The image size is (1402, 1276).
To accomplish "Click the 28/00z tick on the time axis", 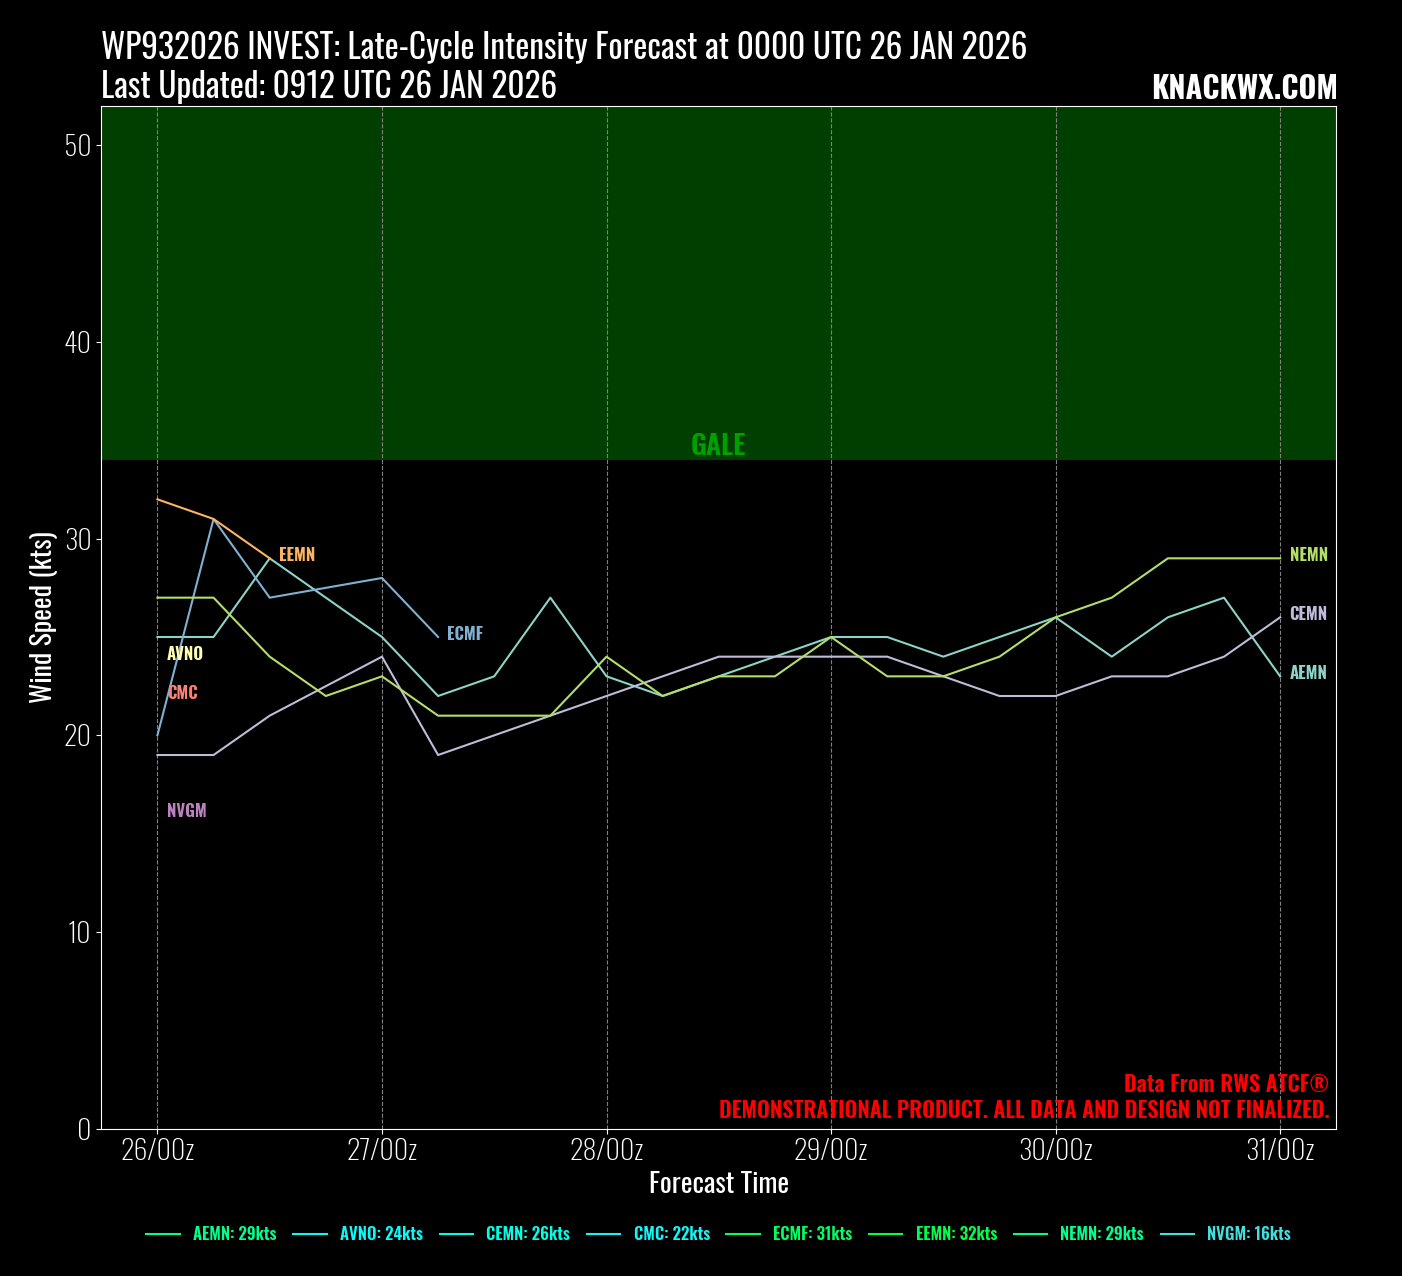I will click(607, 1150).
